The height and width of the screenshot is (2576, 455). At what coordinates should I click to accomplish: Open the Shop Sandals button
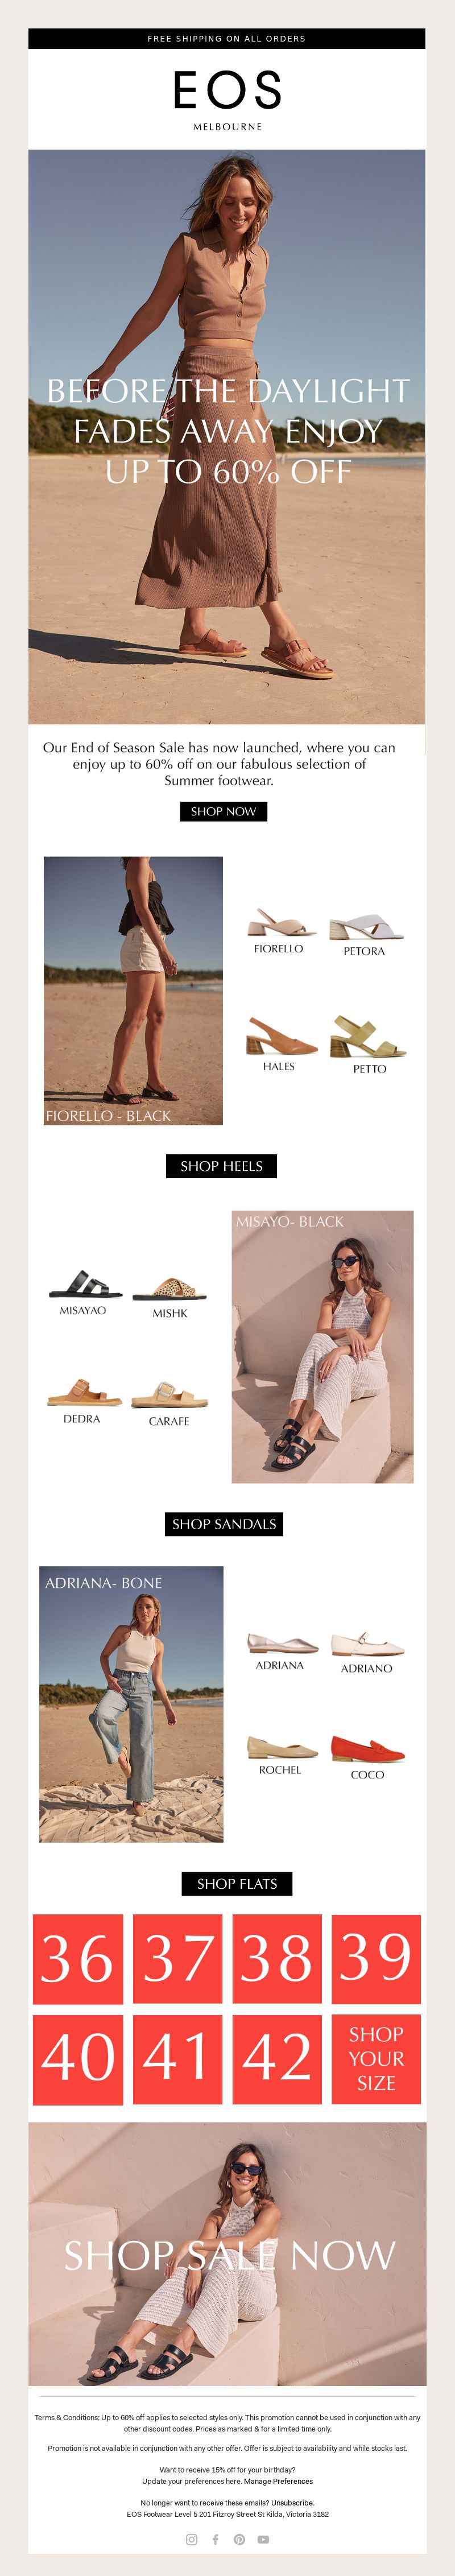pyautogui.click(x=224, y=1524)
